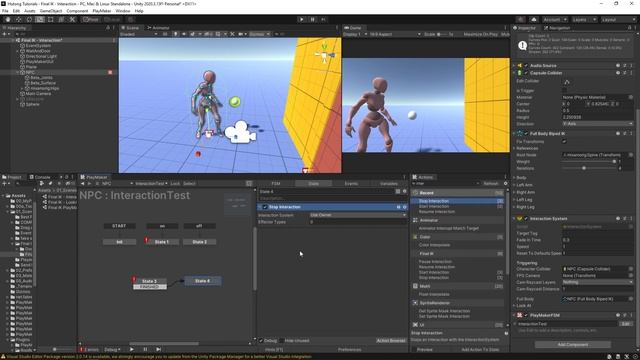640x360 pixels.
Task: Click the PlayMaker pause button at bottom
Action: click(x=145, y=349)
